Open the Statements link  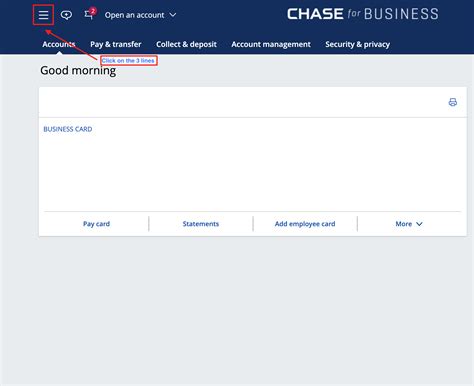[201, 224]
